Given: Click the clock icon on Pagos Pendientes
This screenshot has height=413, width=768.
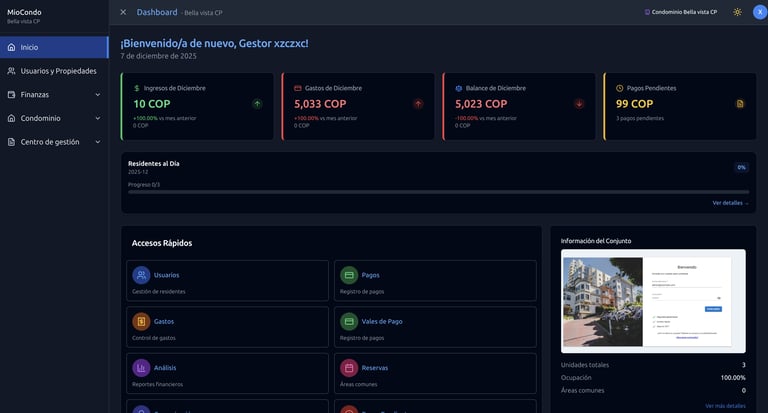Looking at the screenshot, I should coord(620,88).
